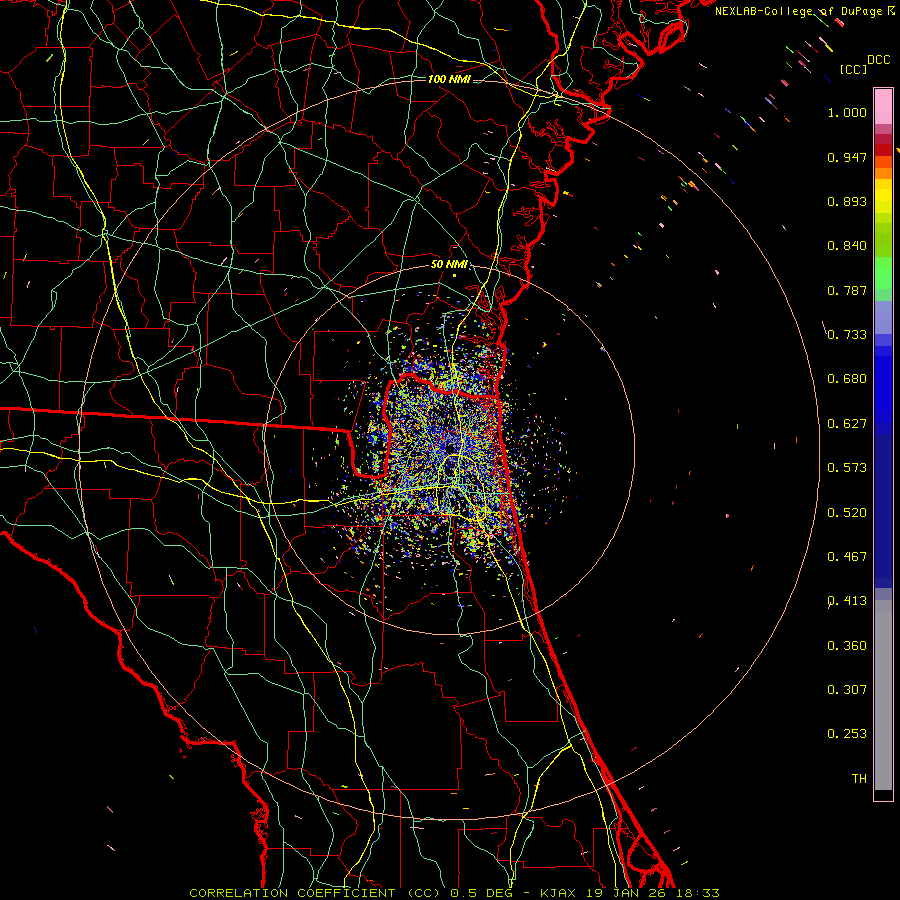
Task: Click the DCC legend title
Action: click(878, 60)
